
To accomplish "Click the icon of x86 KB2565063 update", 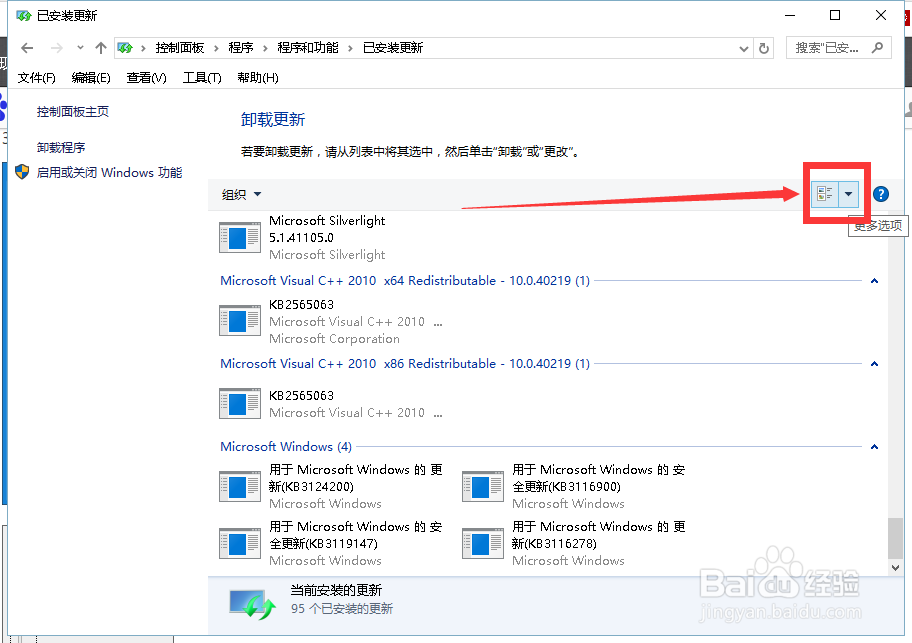I will pos(240,403).
